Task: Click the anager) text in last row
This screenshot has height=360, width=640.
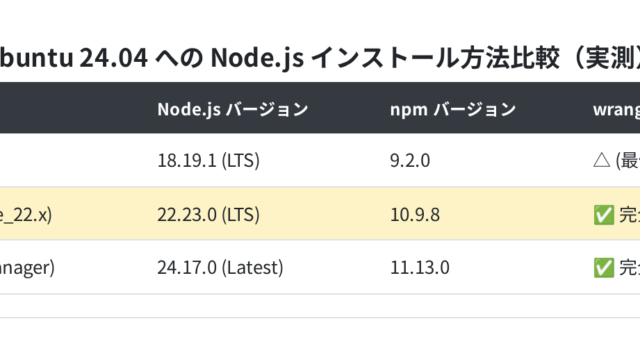Action: tap(27, 268)
